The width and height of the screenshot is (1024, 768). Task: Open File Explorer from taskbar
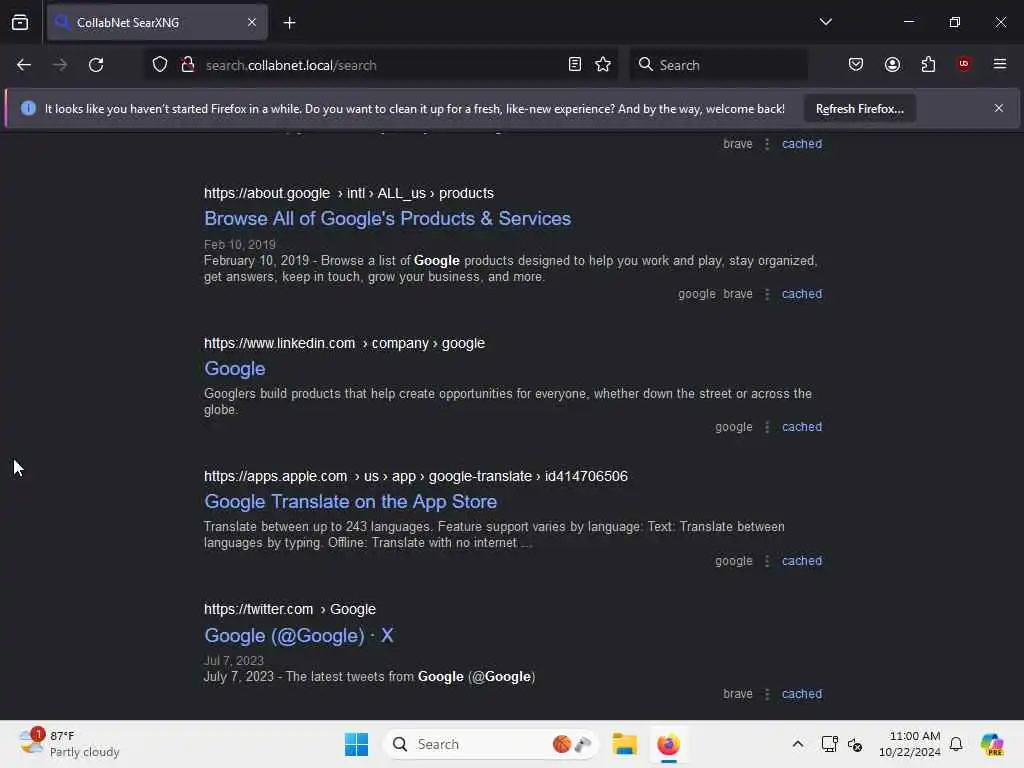point(624,744)
